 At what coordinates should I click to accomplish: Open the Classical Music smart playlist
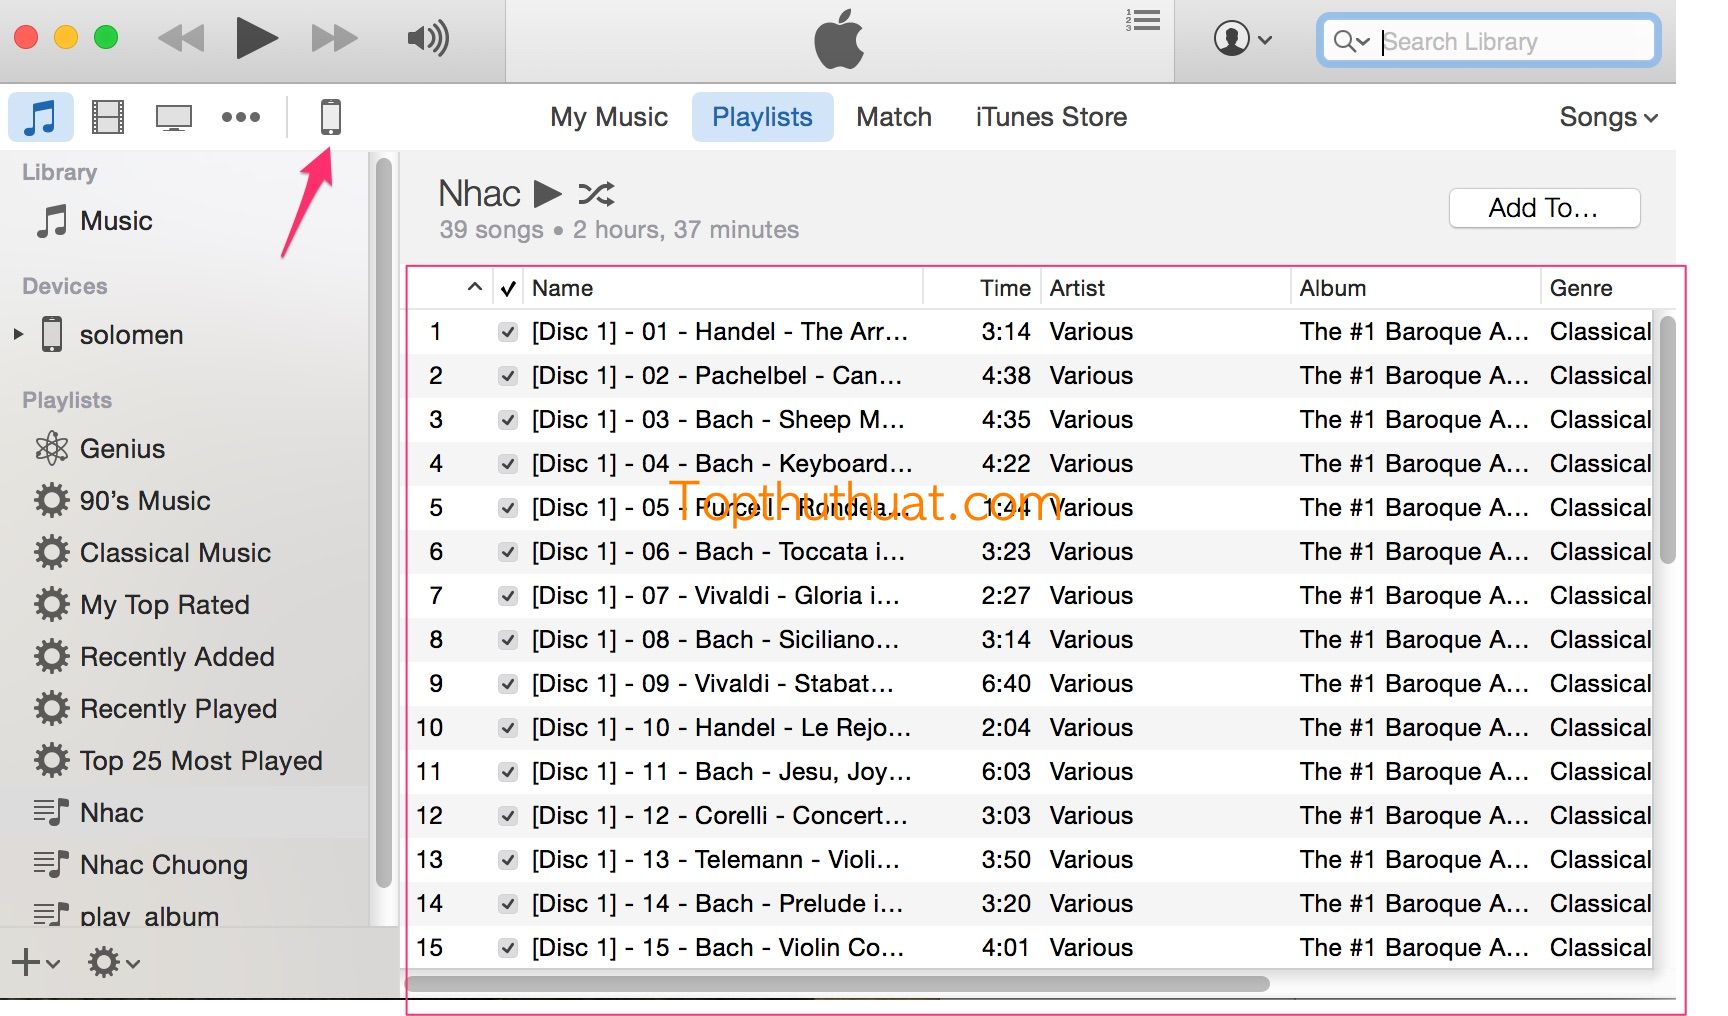(185, 552)
